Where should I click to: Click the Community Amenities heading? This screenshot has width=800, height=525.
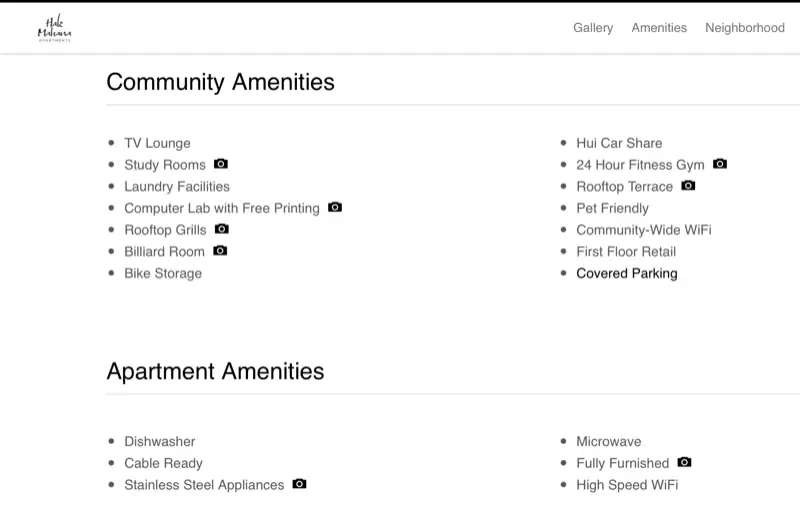tap(220, 82)
